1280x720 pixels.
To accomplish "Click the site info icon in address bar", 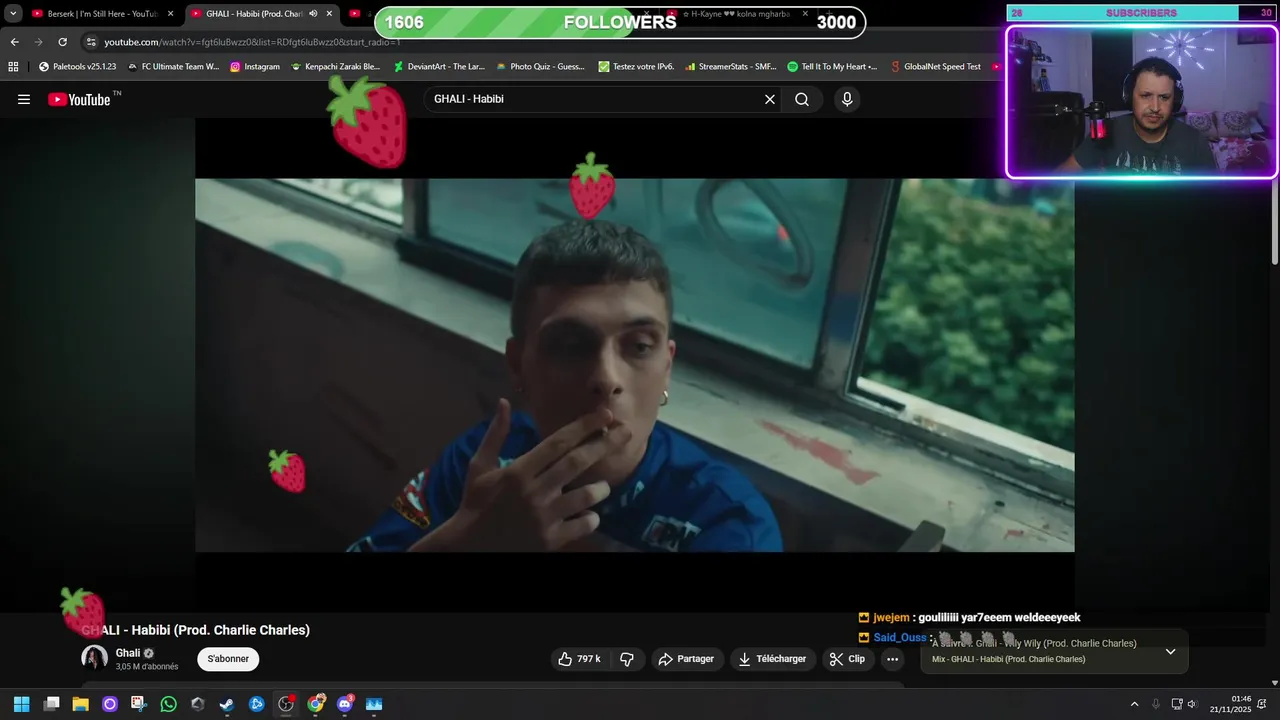I will [x=91, y=42].
